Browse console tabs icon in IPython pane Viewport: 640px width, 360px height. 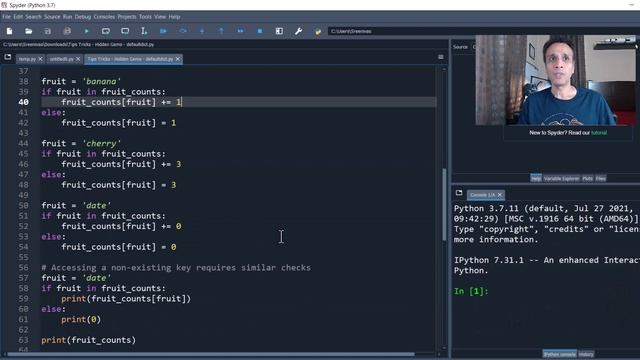[x=459, y=193]
